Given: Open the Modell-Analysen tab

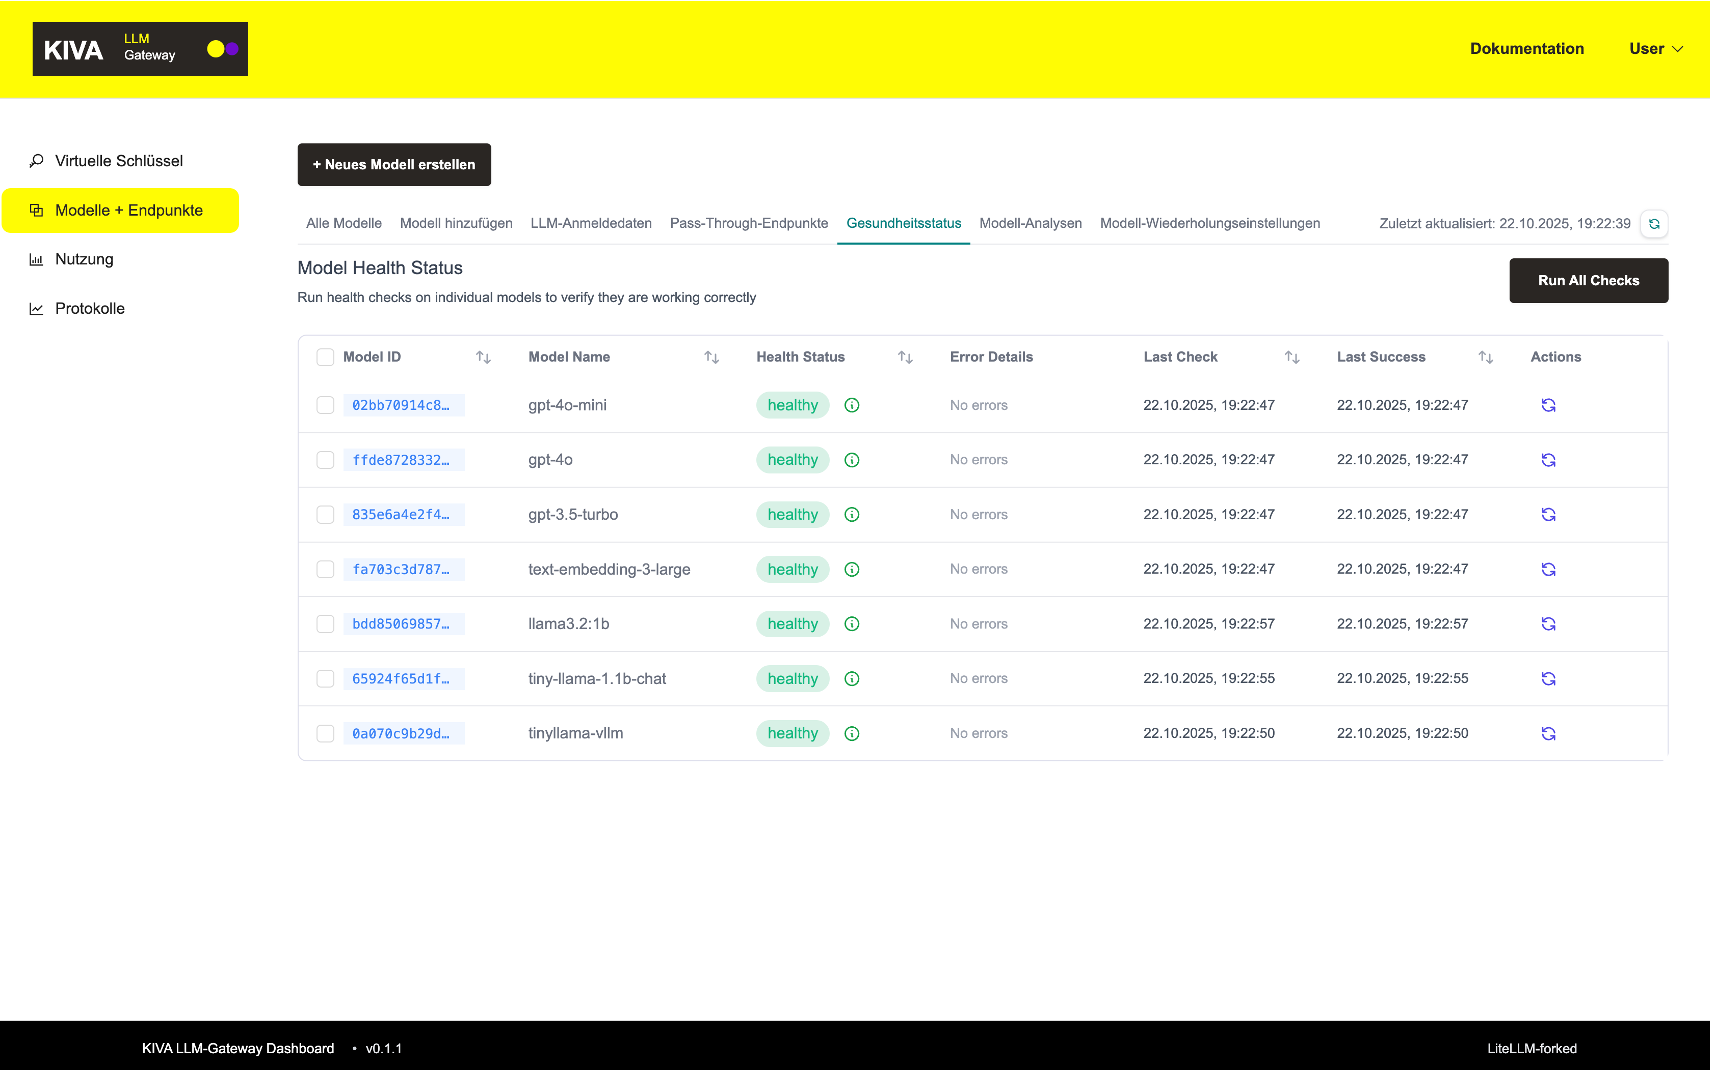Looking at the screenshot, I should tap(1031, 223).
